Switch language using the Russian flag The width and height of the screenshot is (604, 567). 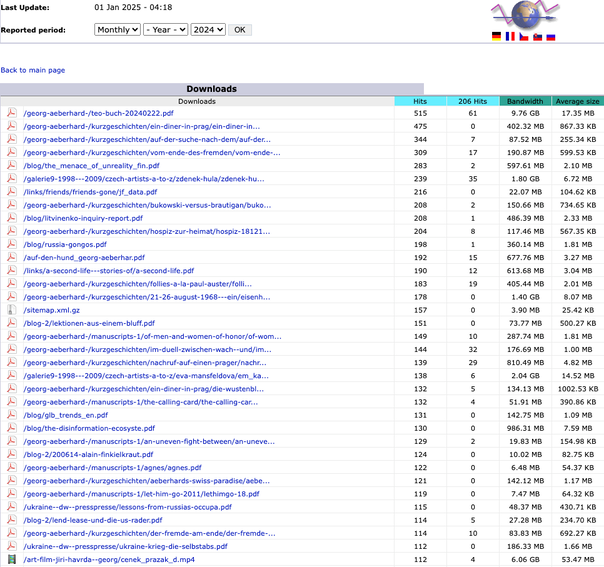pyautogui.click(x=551, y=37)
